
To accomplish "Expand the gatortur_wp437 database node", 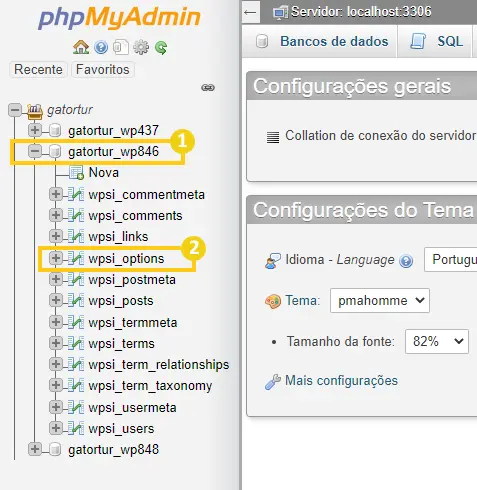I will [x=35, y=130].
